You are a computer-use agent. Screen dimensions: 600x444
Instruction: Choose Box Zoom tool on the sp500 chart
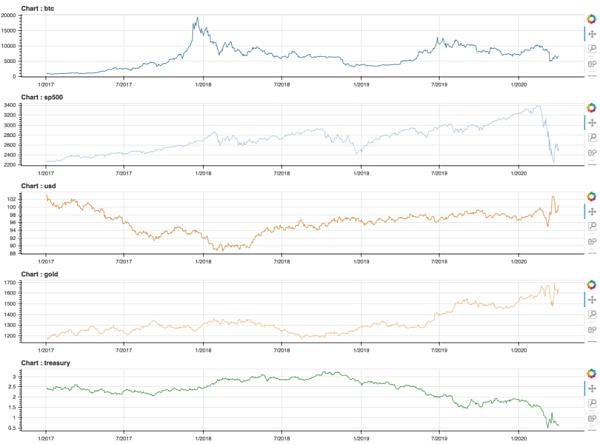click(591, 137)
